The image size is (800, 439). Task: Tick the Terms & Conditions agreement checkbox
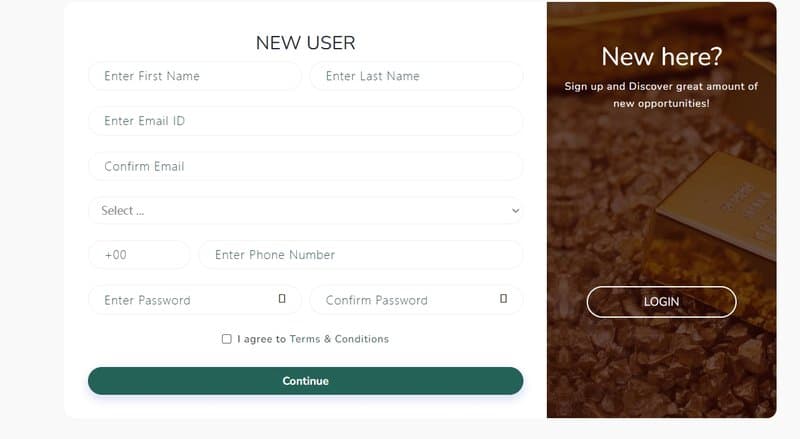click(227, 339)
